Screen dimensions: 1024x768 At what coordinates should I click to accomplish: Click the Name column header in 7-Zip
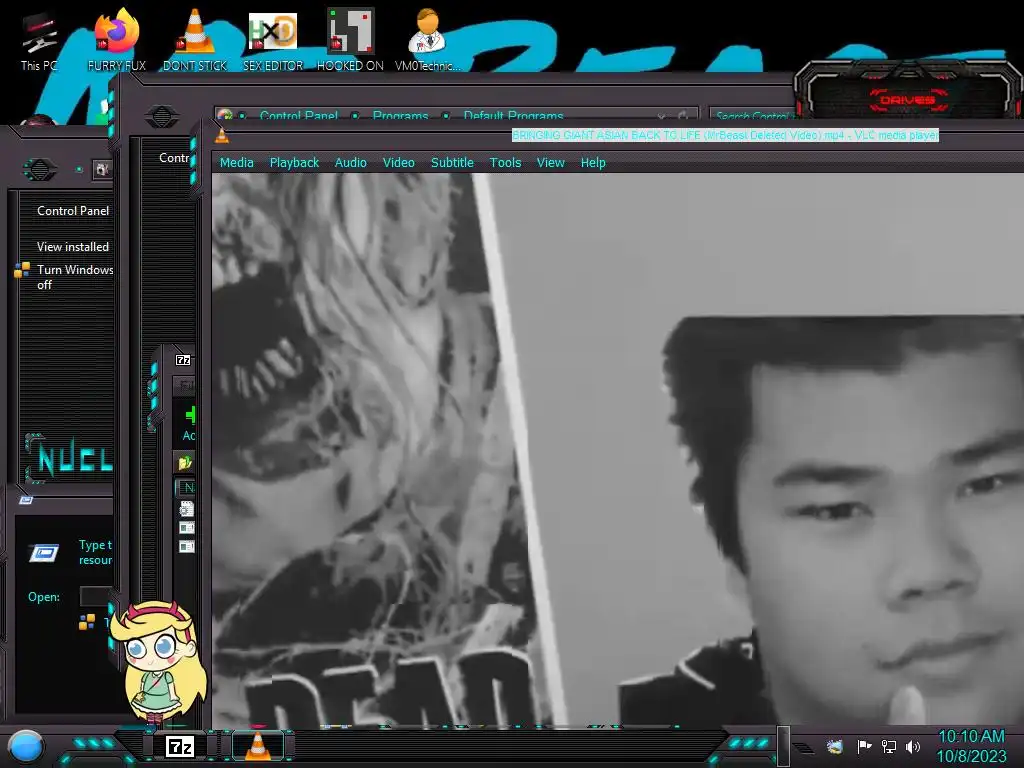point(187,487)
